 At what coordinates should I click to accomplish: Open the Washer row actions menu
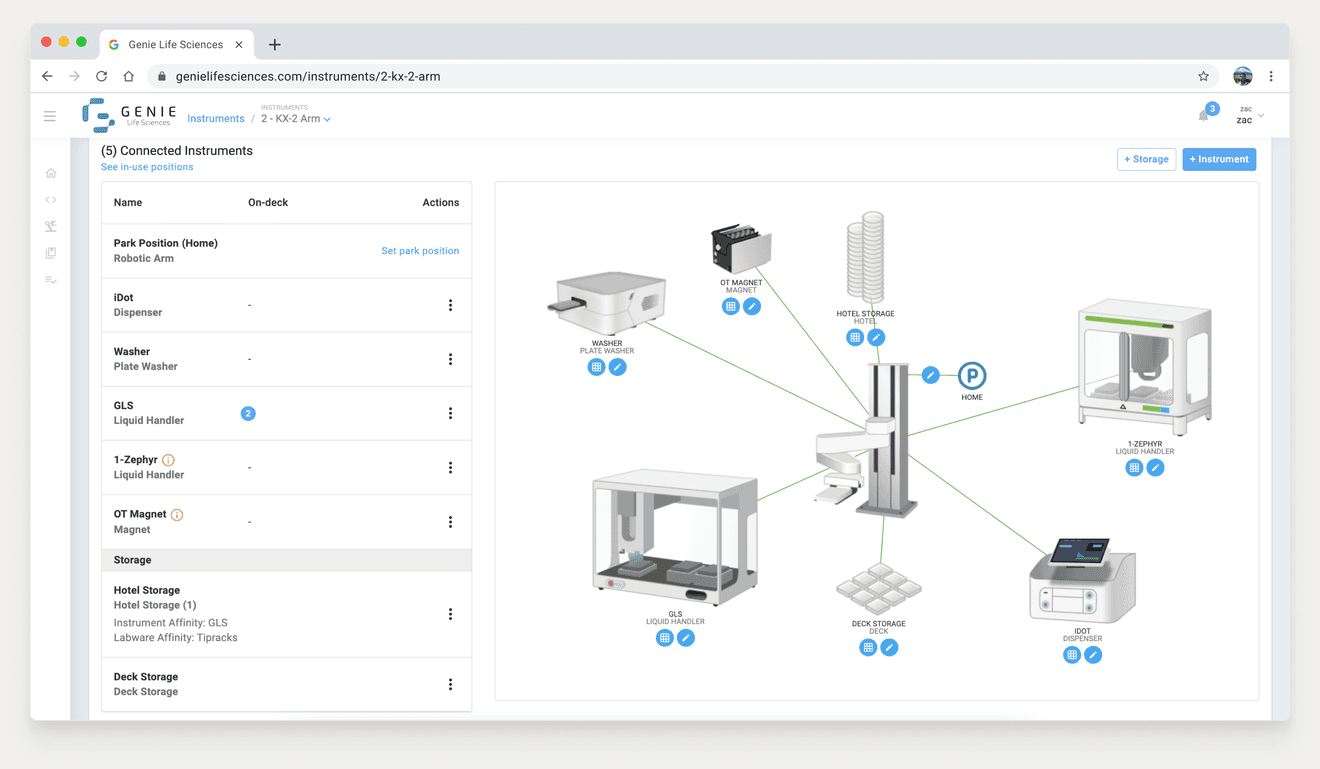pyautogui.click(x=450, y=359)
